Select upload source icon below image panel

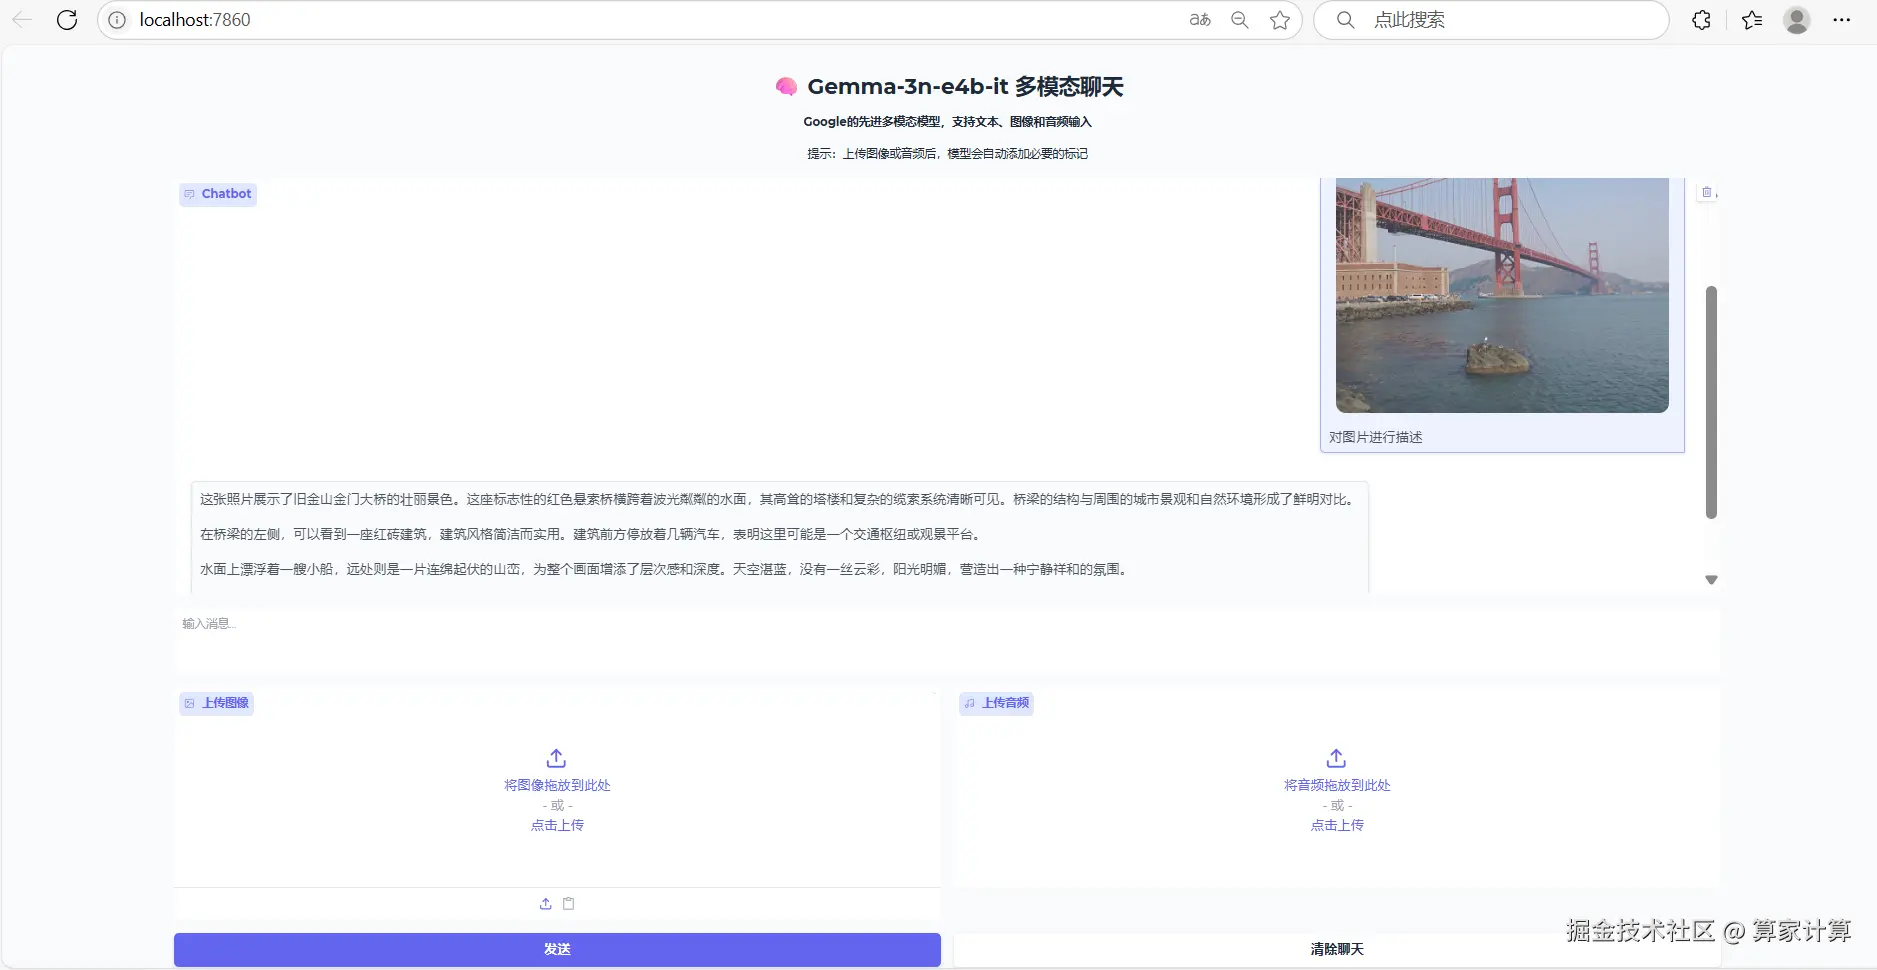[x=546, y=904]
